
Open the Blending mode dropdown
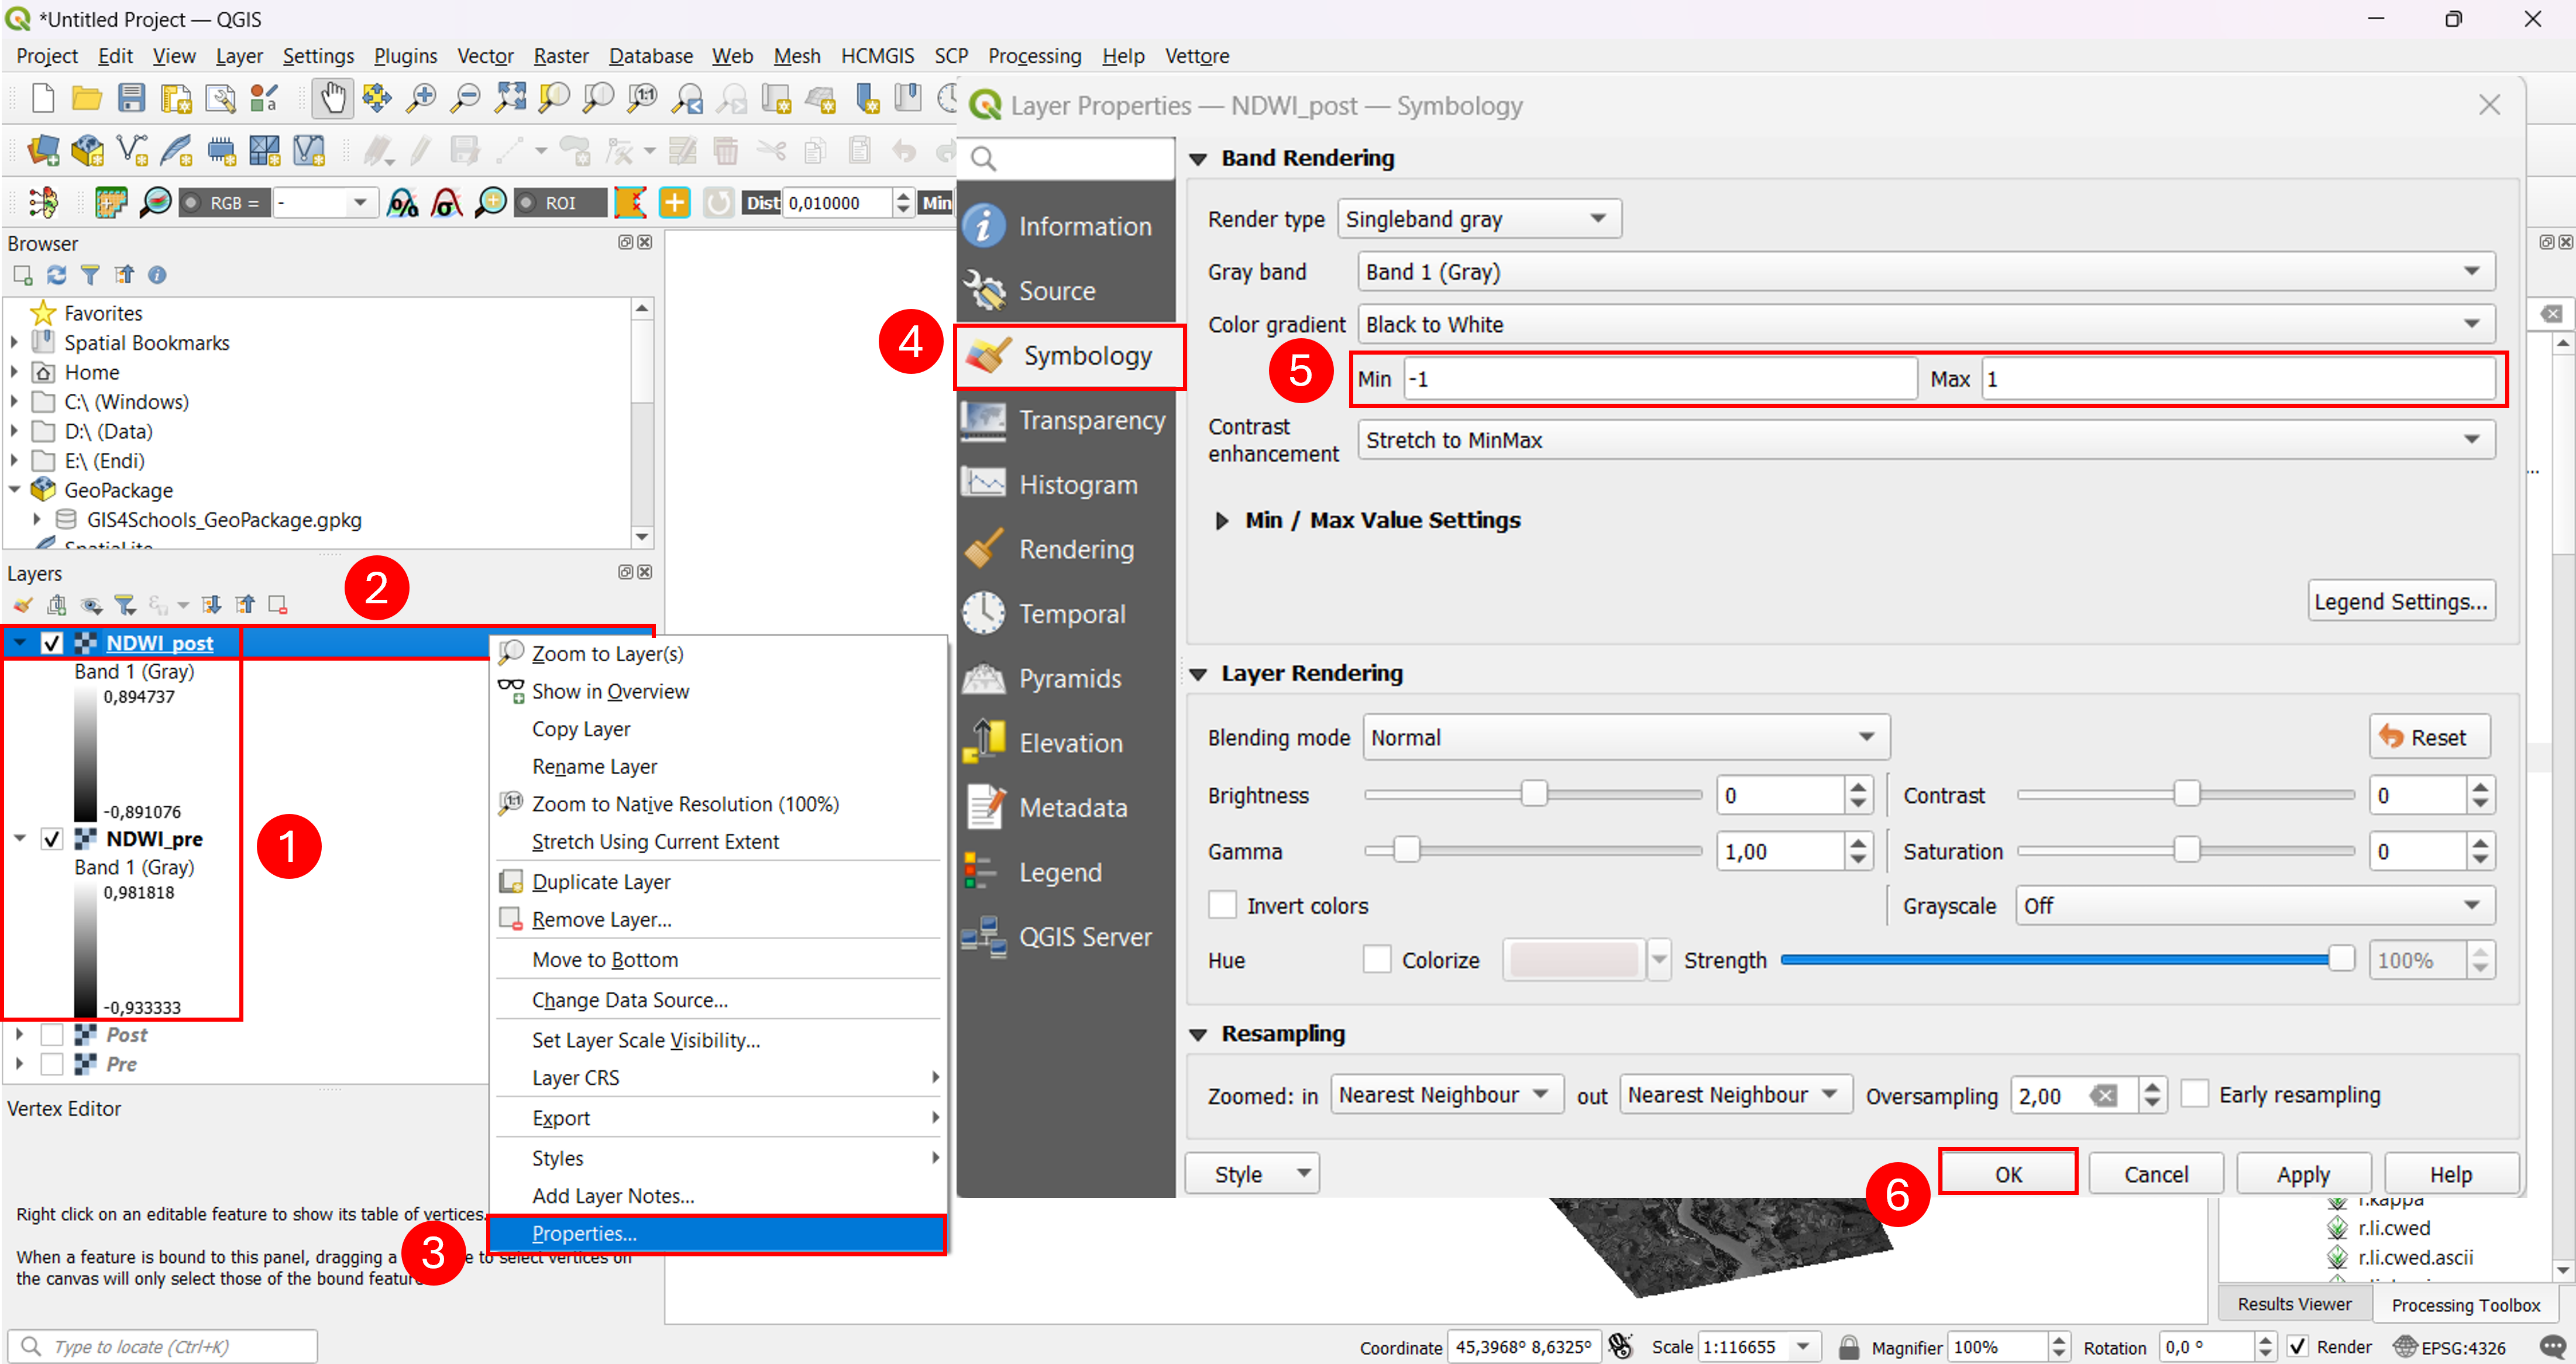click(x=1625, y=737)
